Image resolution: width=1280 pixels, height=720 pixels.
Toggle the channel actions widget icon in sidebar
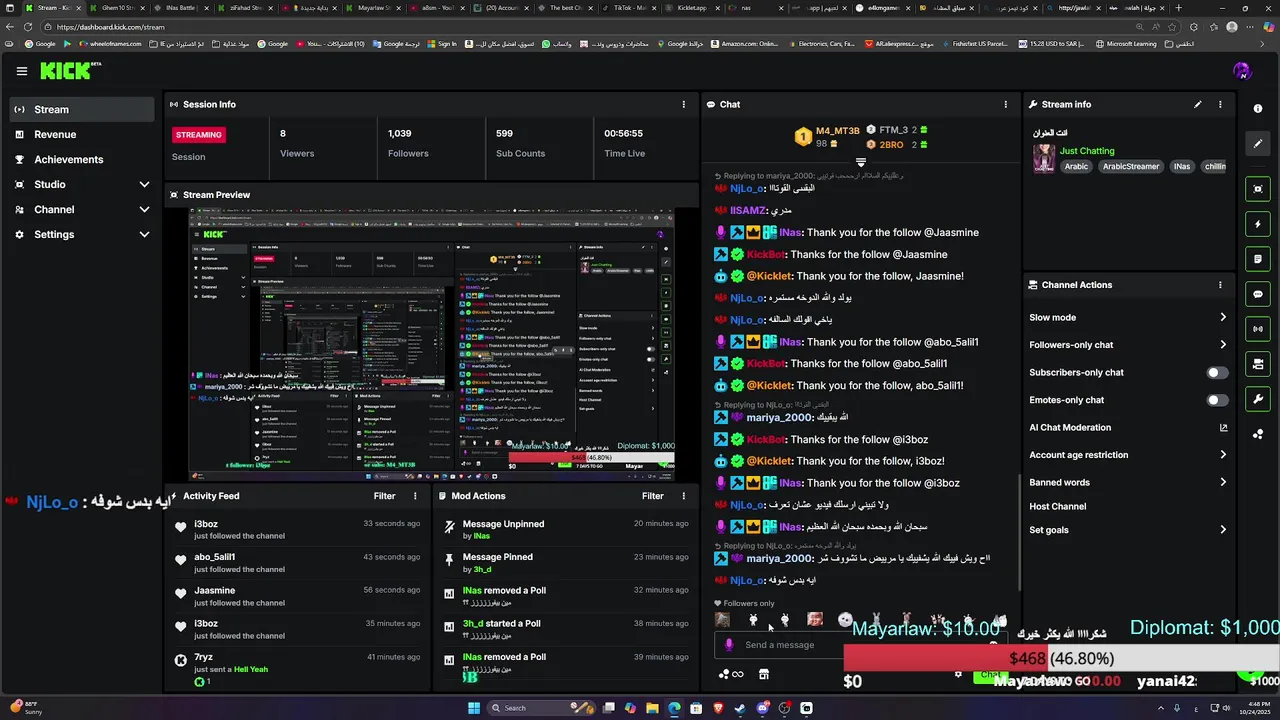pyautogui.click(x=1258, y=364)
